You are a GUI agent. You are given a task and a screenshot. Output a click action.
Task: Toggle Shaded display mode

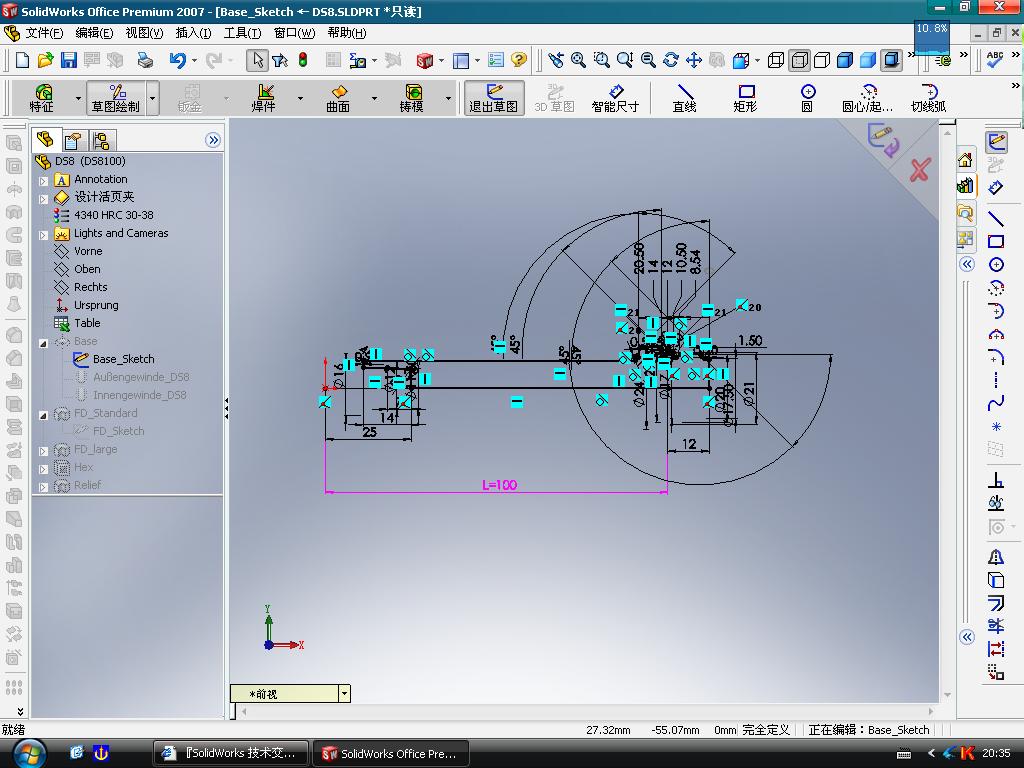tap(868, 60)
